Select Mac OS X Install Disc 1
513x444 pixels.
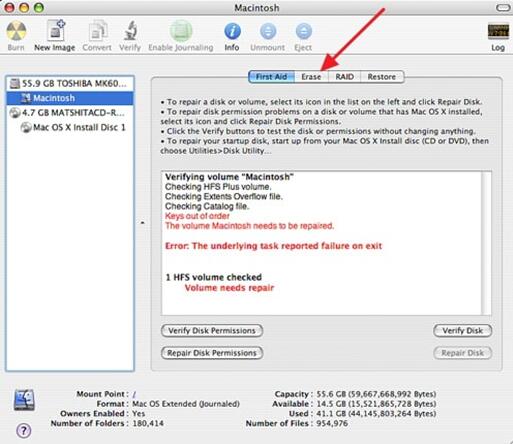pyautogui.click(x=73, y=127)
